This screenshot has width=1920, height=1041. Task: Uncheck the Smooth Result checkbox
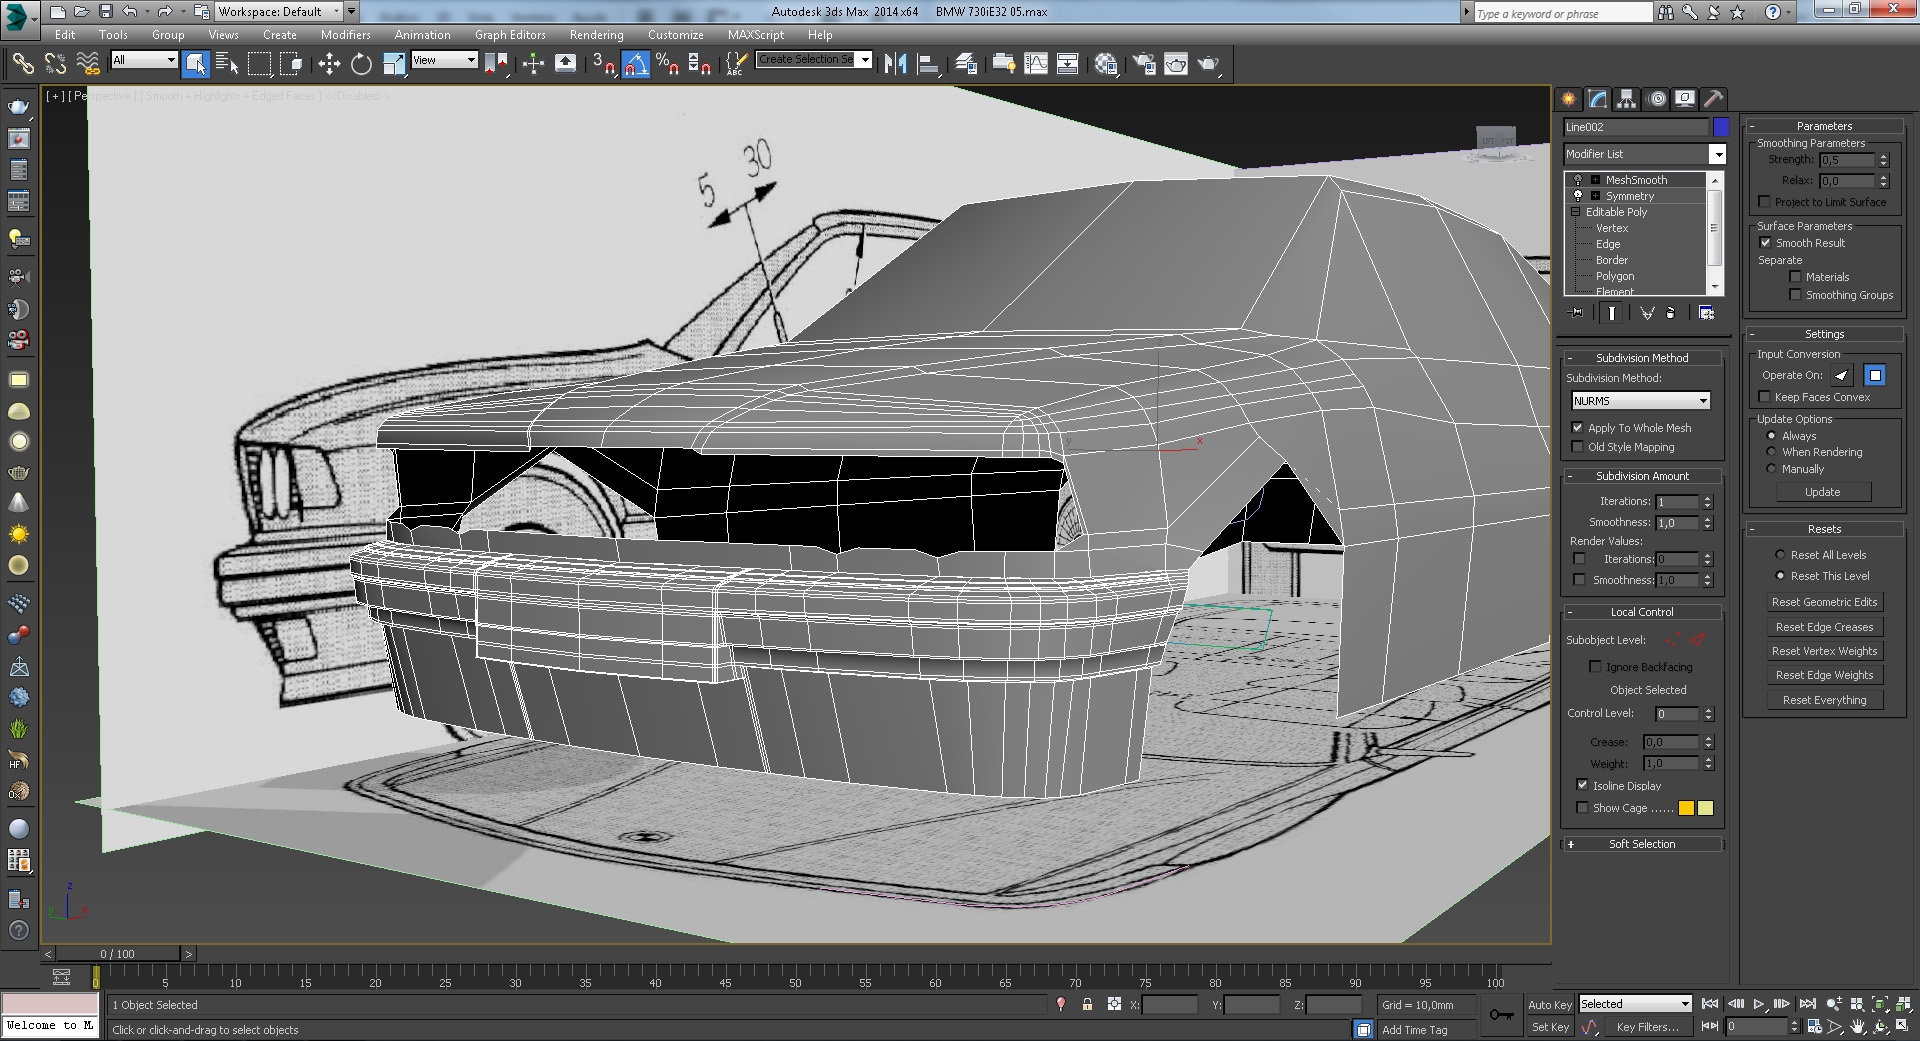click(x=1765, y=243)
